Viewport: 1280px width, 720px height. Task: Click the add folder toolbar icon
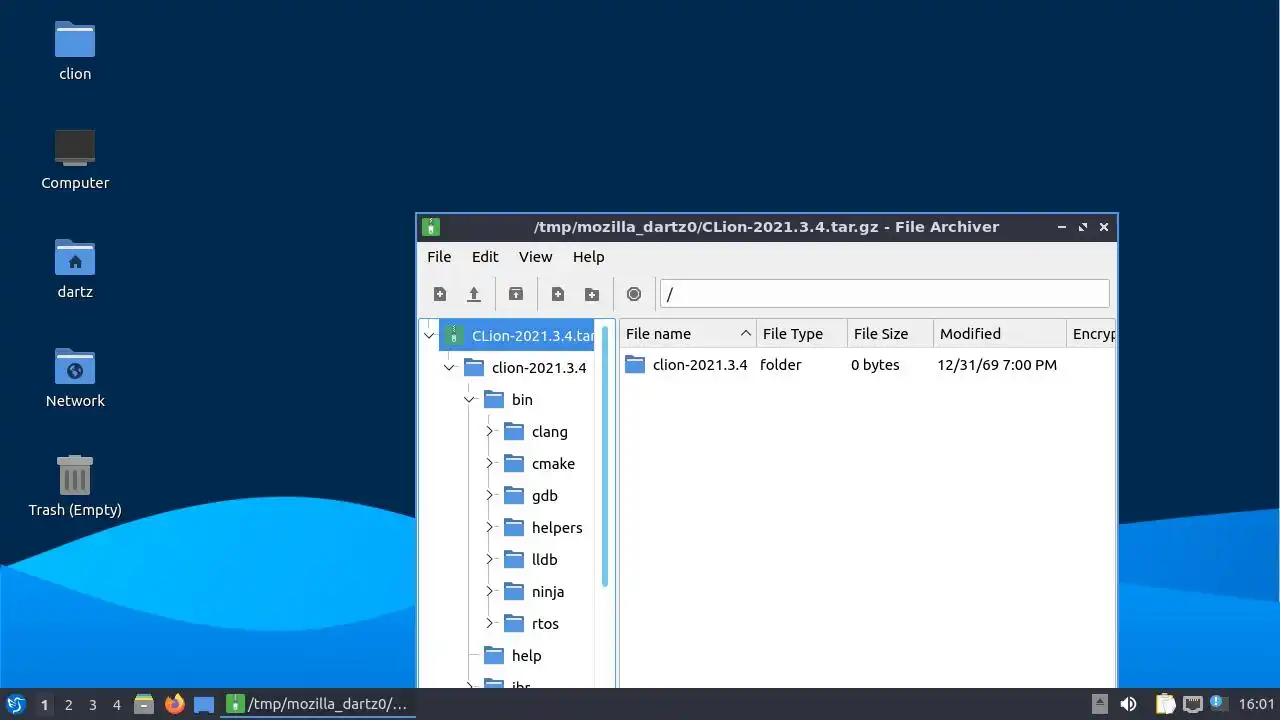(592, 294)
